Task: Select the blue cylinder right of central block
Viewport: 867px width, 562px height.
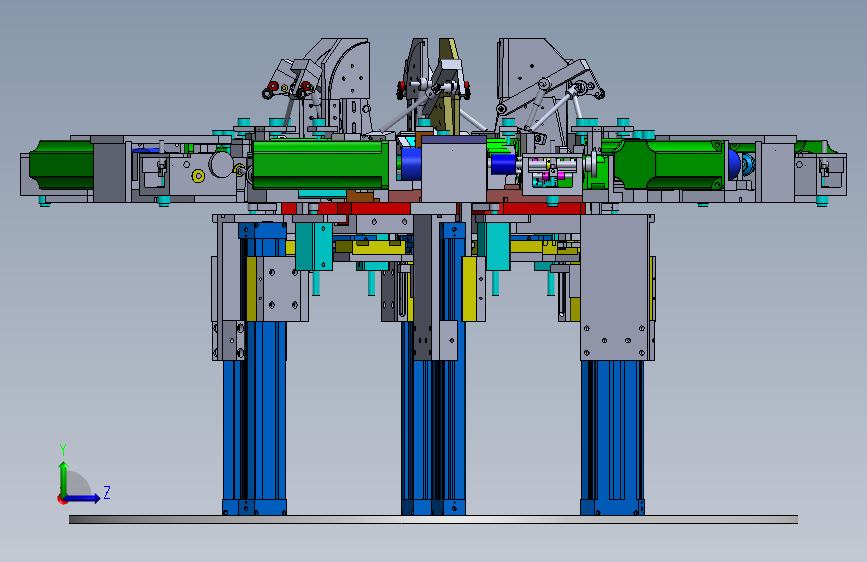Action: tap(503, 164)
